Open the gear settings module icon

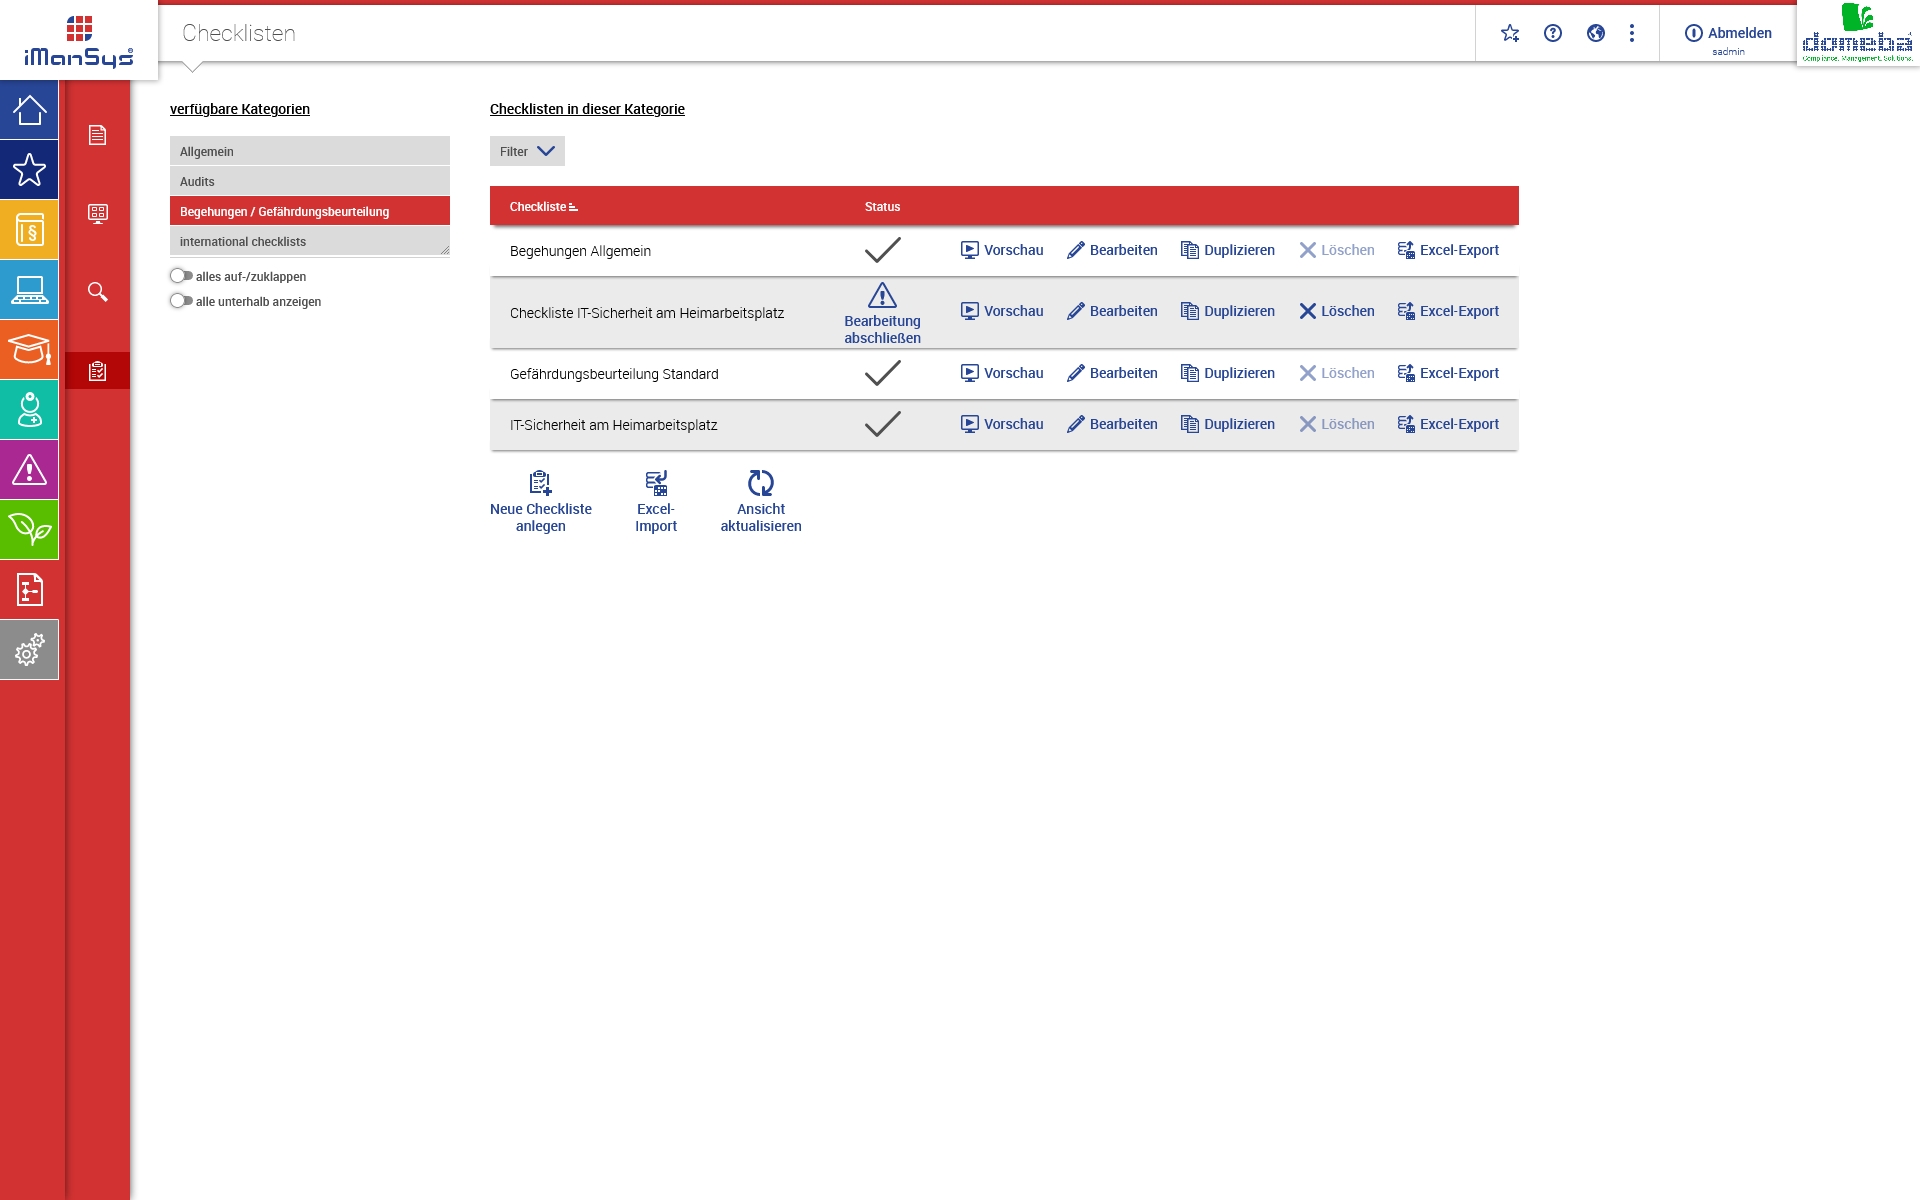pos(29,650)
